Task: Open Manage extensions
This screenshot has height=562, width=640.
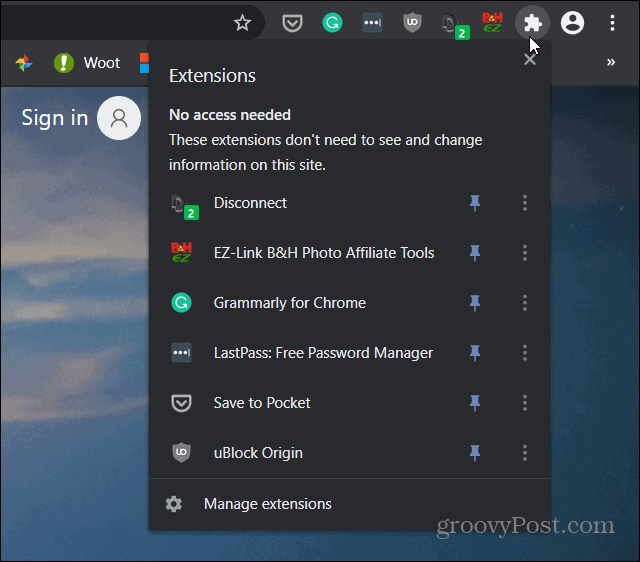Action: coord(349,504)
